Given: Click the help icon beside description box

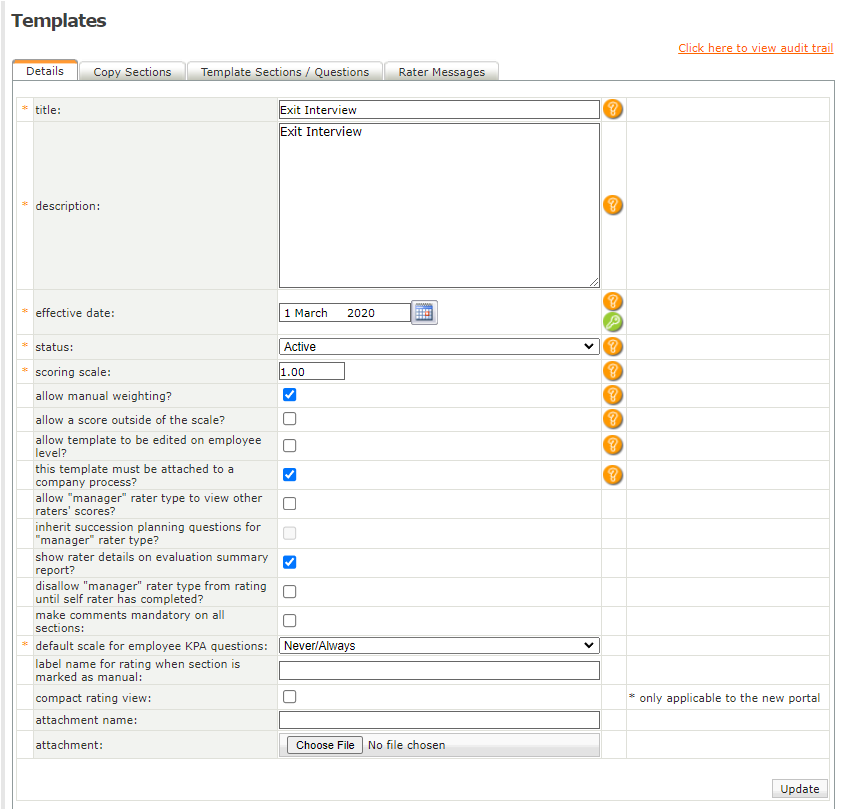Looking at the screenshot, I should (x=613, y=205).
